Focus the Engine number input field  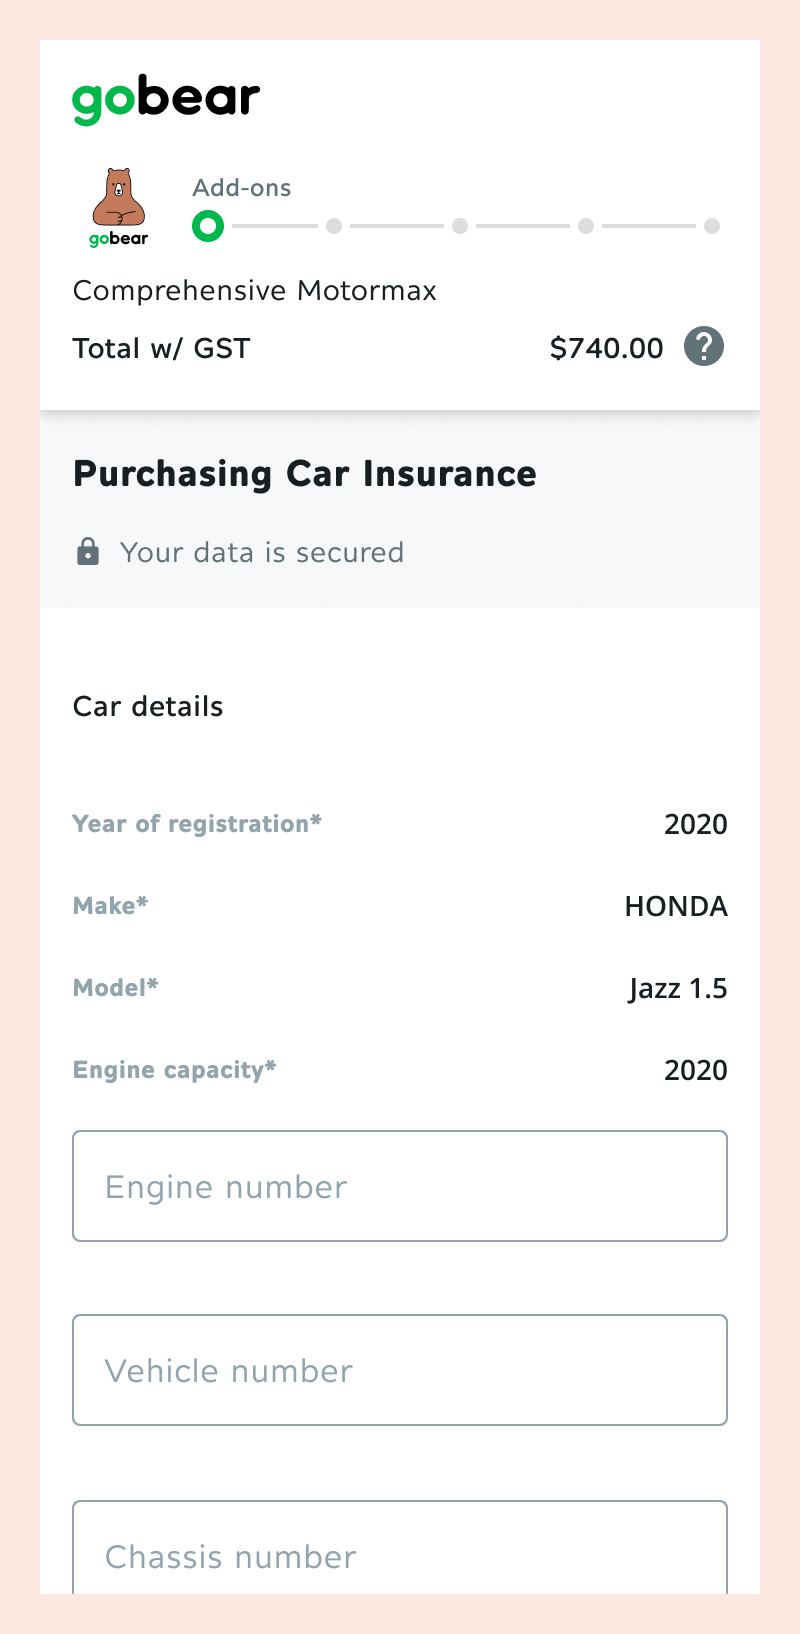(x=400, y=1186)
